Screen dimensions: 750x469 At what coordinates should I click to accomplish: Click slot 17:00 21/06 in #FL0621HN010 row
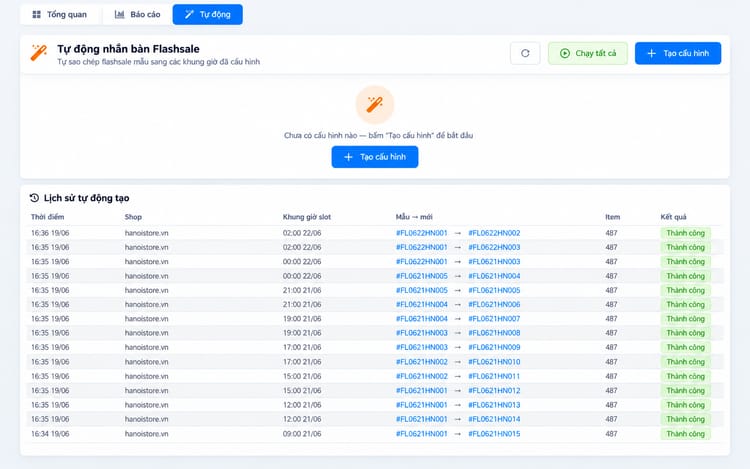click(x=302, y=362)
